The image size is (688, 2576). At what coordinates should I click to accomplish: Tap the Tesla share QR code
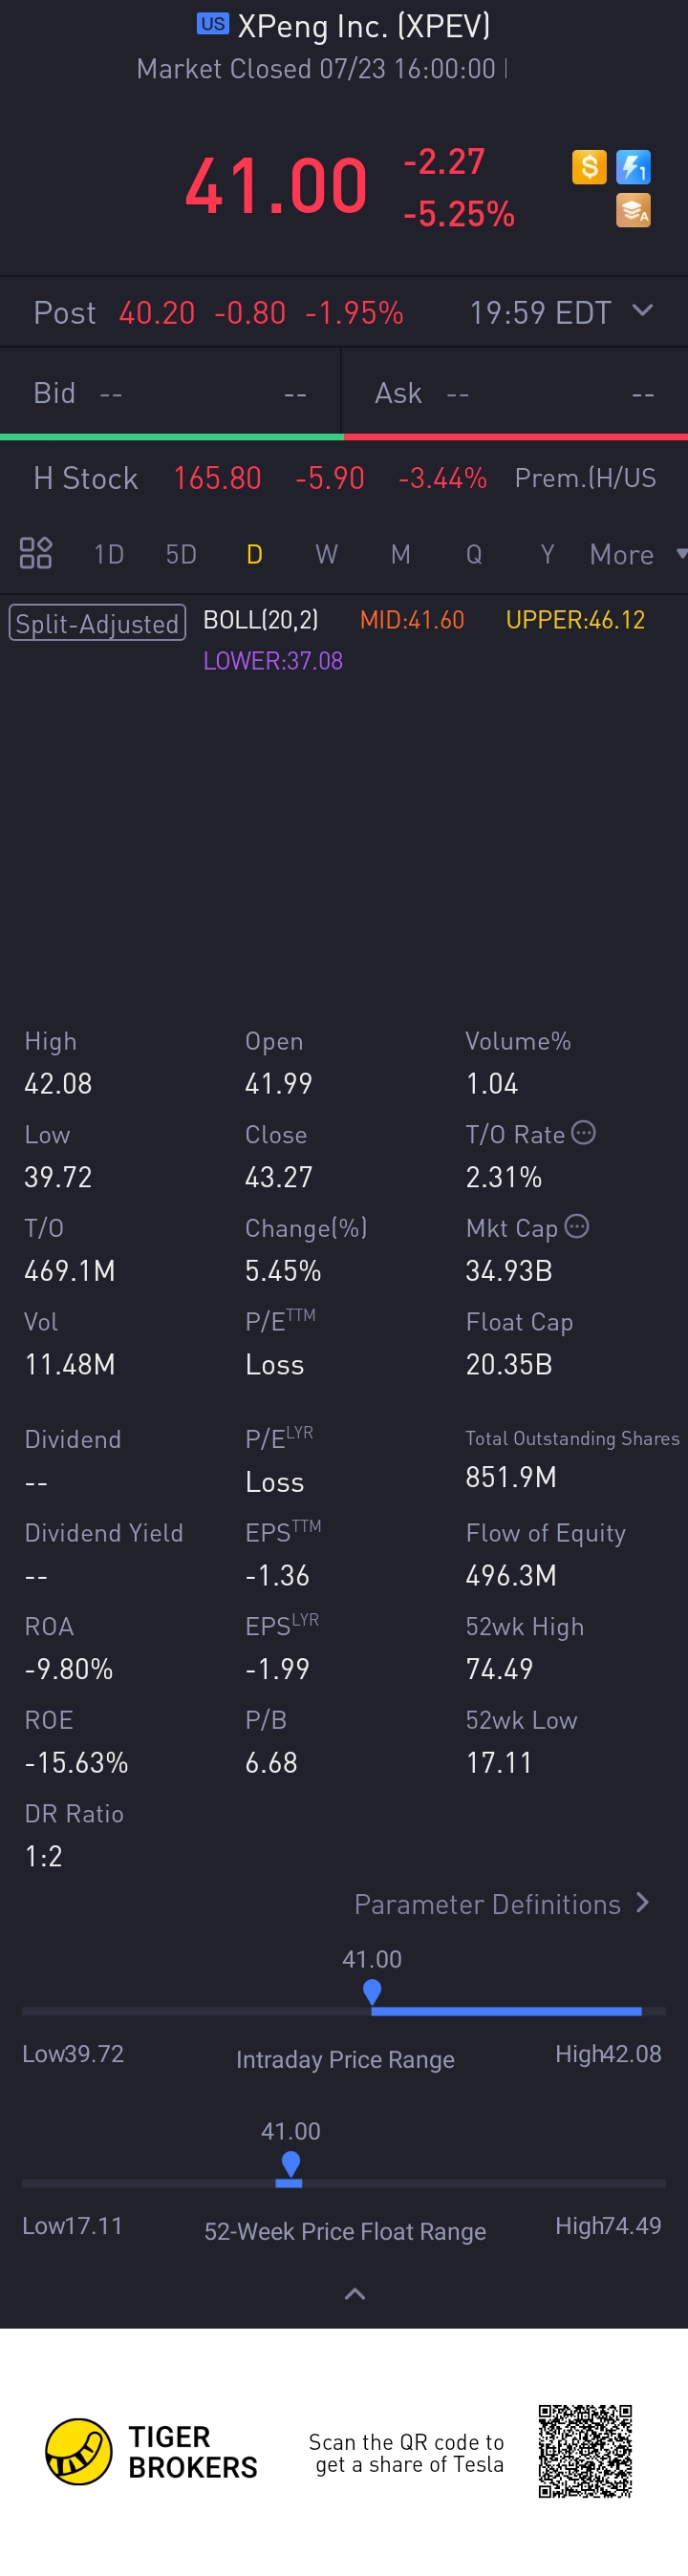click(585, 2451)
